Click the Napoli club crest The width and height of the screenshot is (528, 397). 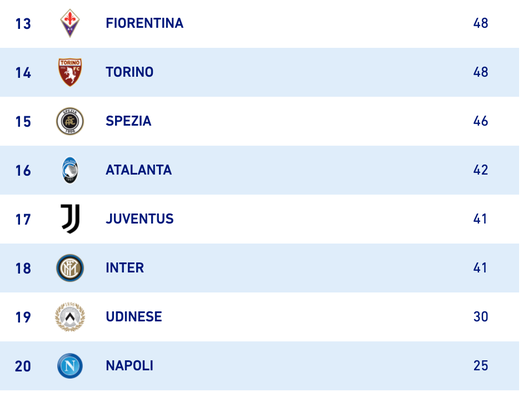point(70,366)
